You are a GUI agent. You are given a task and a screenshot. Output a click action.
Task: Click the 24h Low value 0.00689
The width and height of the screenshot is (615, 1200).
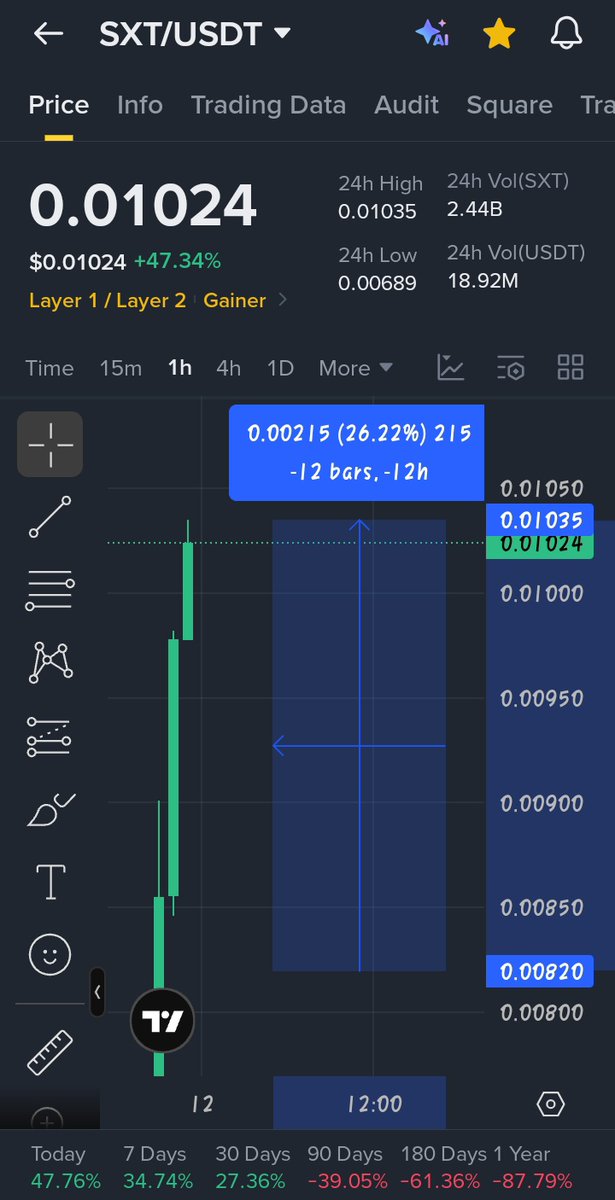[377, 283]
